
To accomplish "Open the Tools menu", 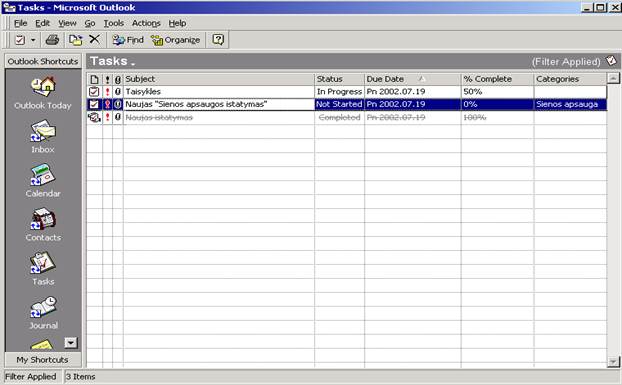I will point(114,23).
